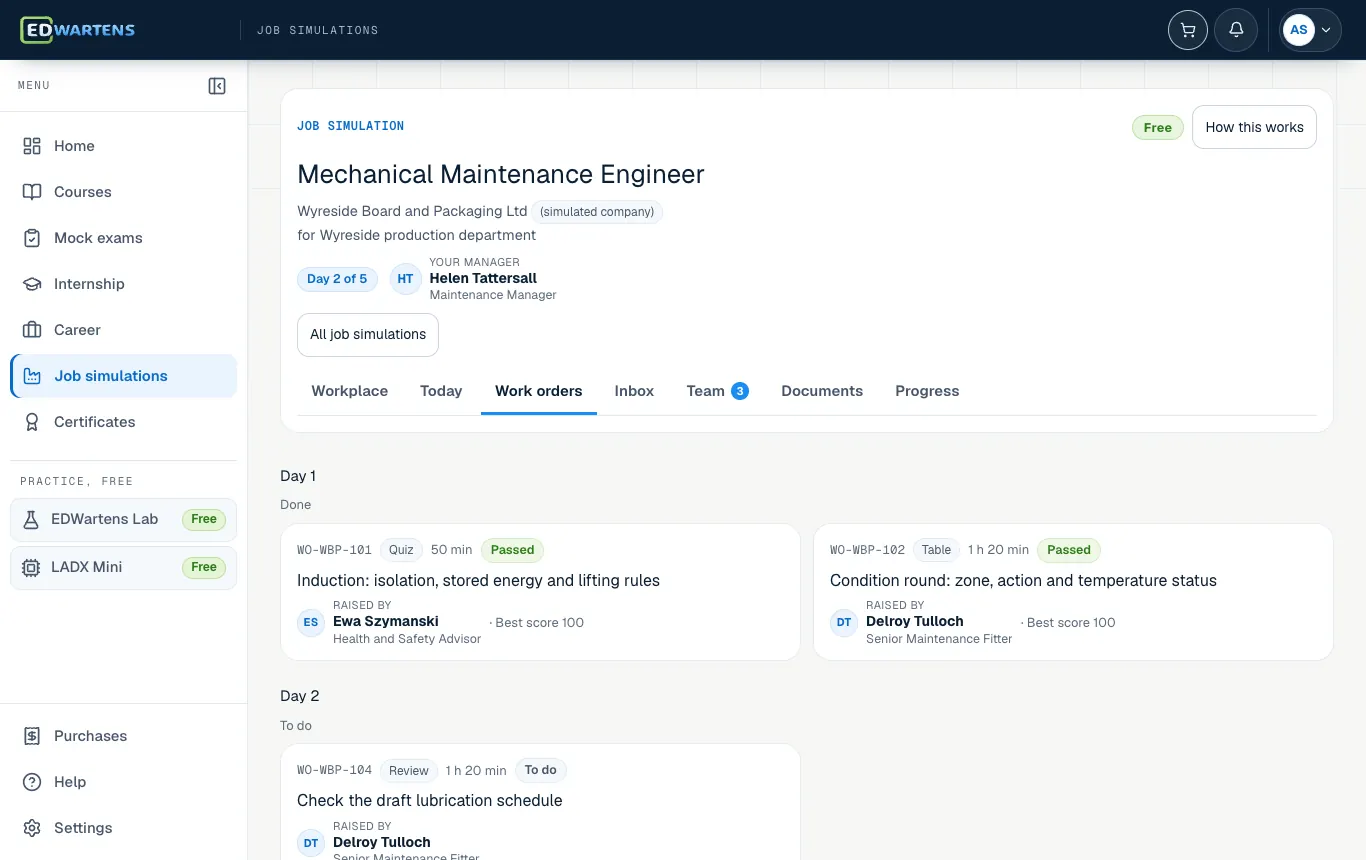Open work order WO-WBP-101 Induction card title

pos(478,581)
